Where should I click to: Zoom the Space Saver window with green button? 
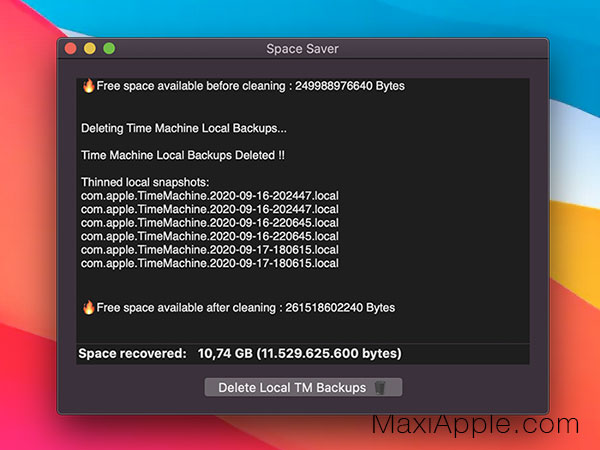click(109, 49)
